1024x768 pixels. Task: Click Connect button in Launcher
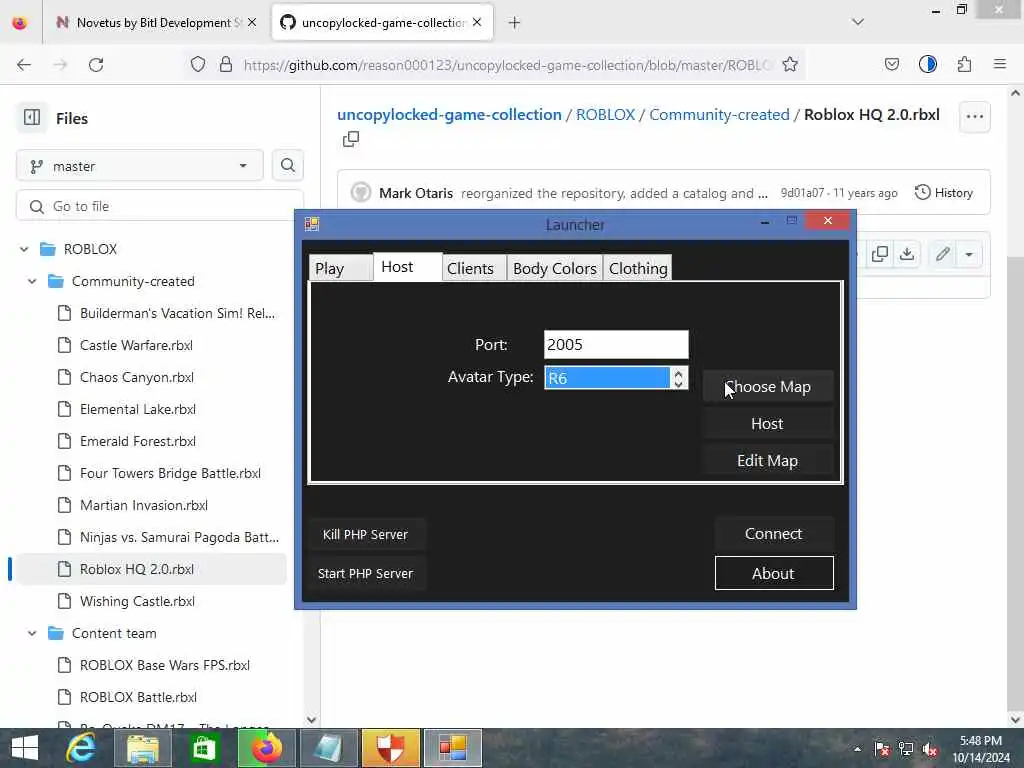point(774,534)
